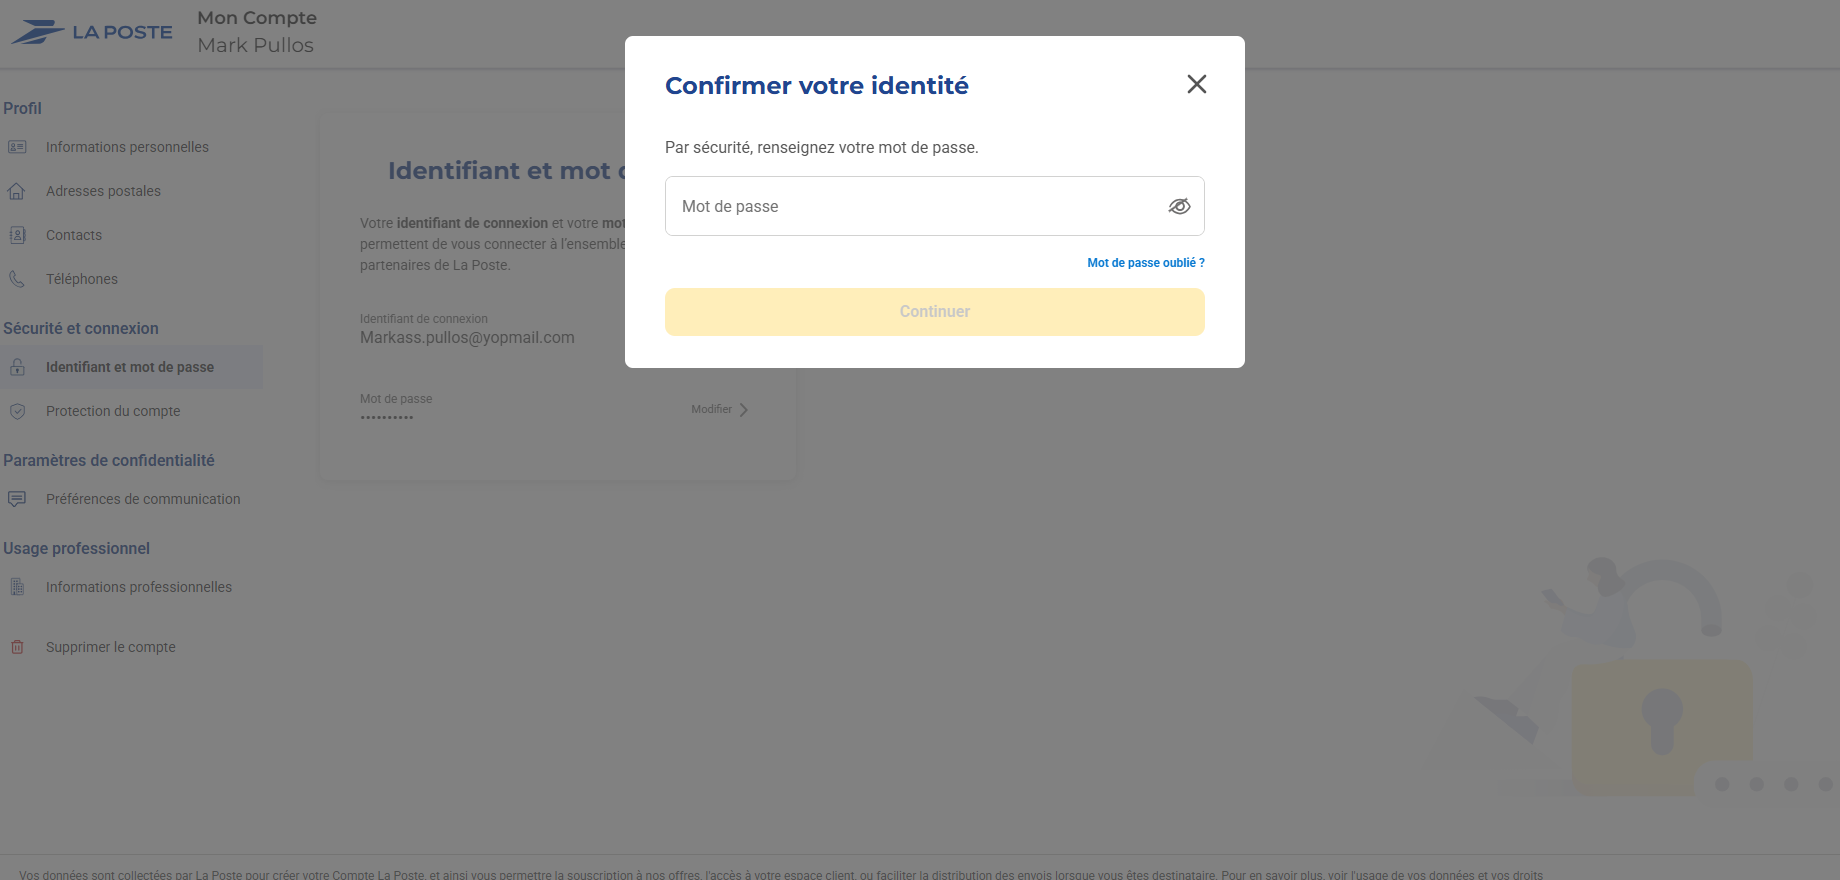
Task: Toggle password visibility eye icon
Action: [1179, 206]
